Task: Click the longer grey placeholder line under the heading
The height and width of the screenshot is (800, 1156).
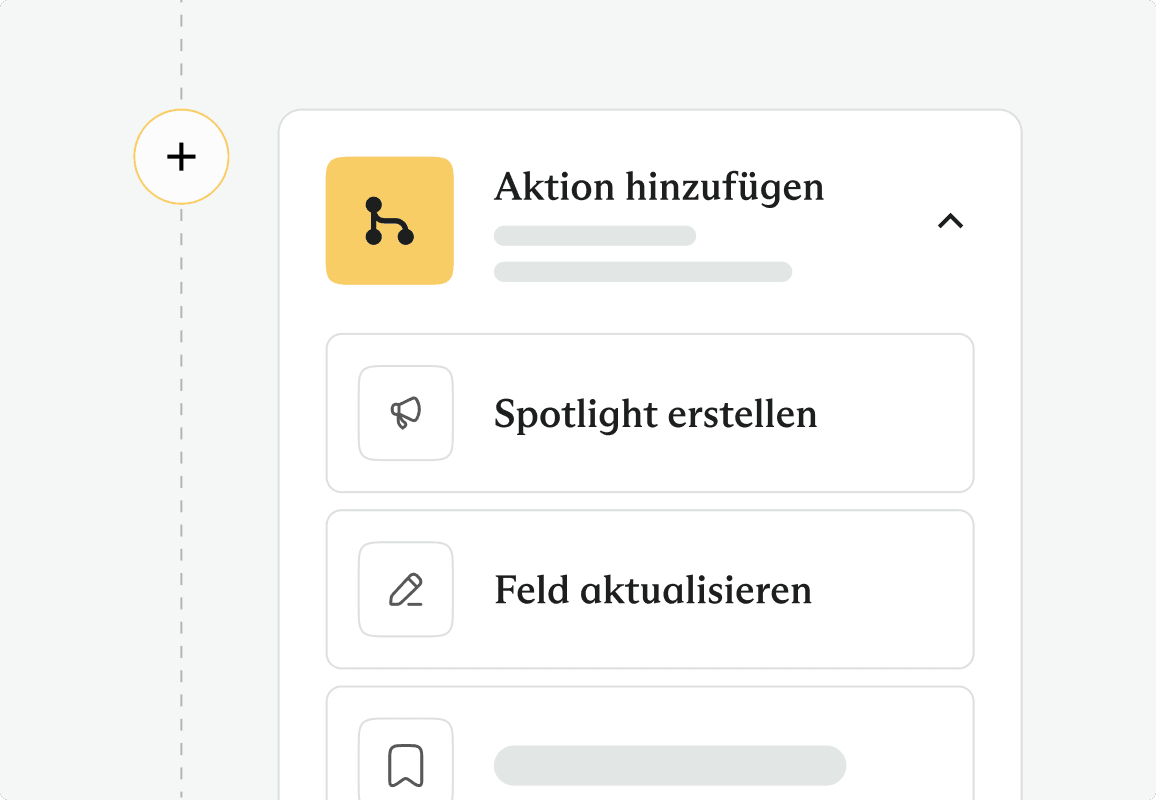Action: (x=643, y=271)
